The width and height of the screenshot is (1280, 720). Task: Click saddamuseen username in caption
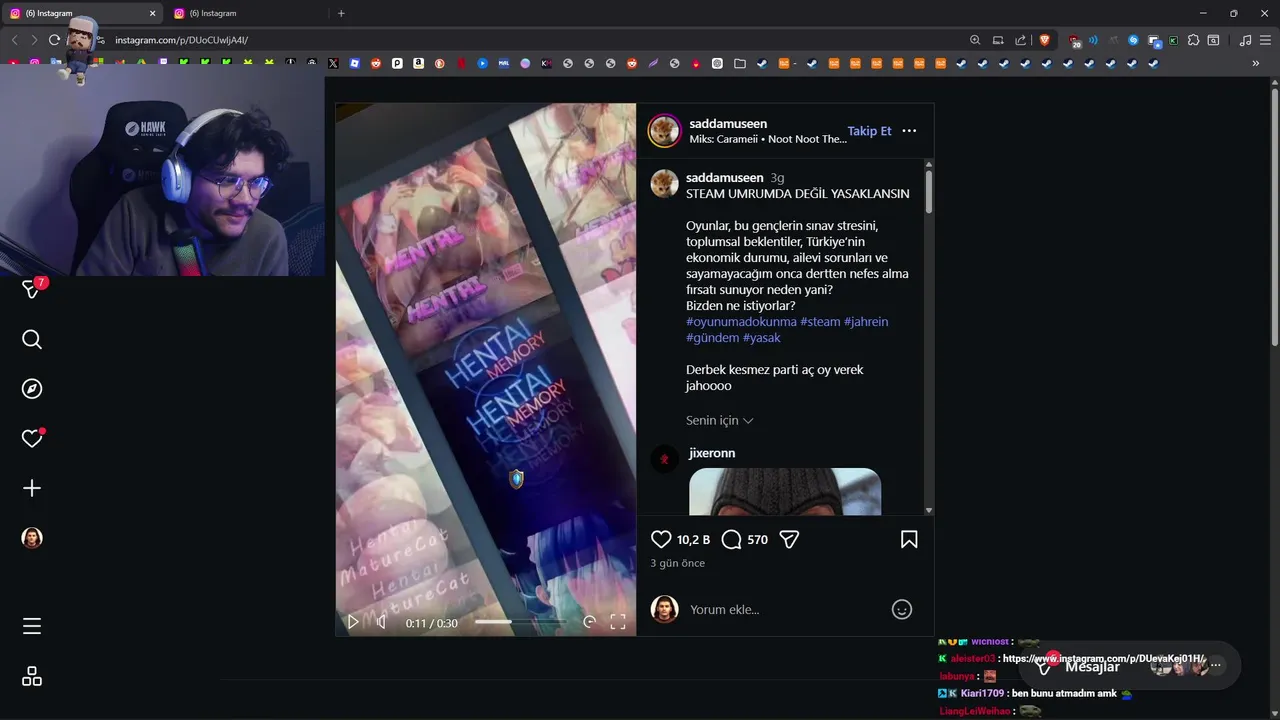[725, 178]
